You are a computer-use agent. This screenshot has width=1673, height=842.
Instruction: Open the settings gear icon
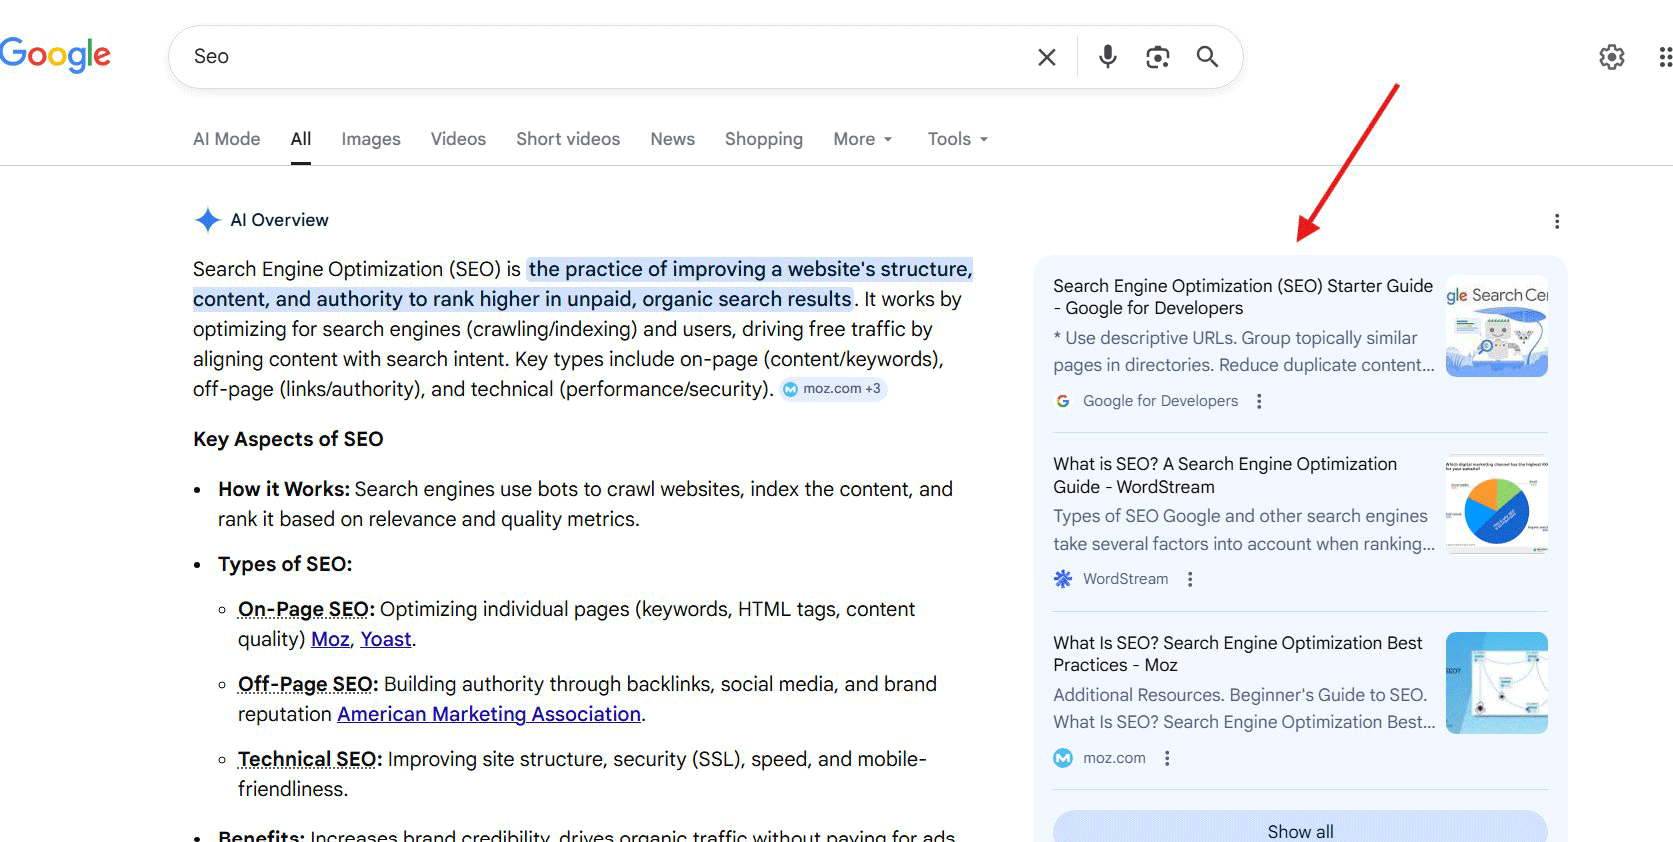[1611, 57]
